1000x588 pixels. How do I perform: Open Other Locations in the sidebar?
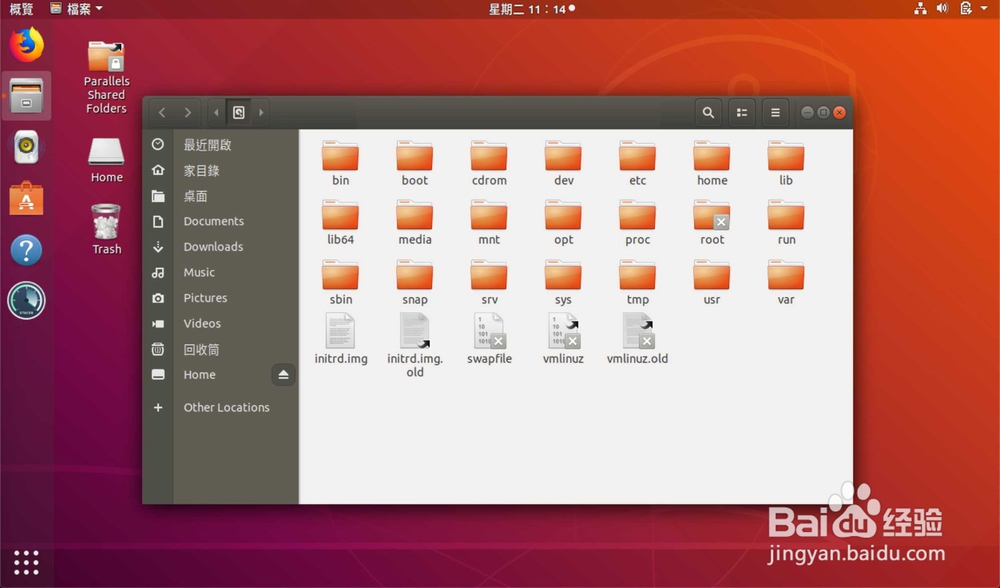(221, 407)
